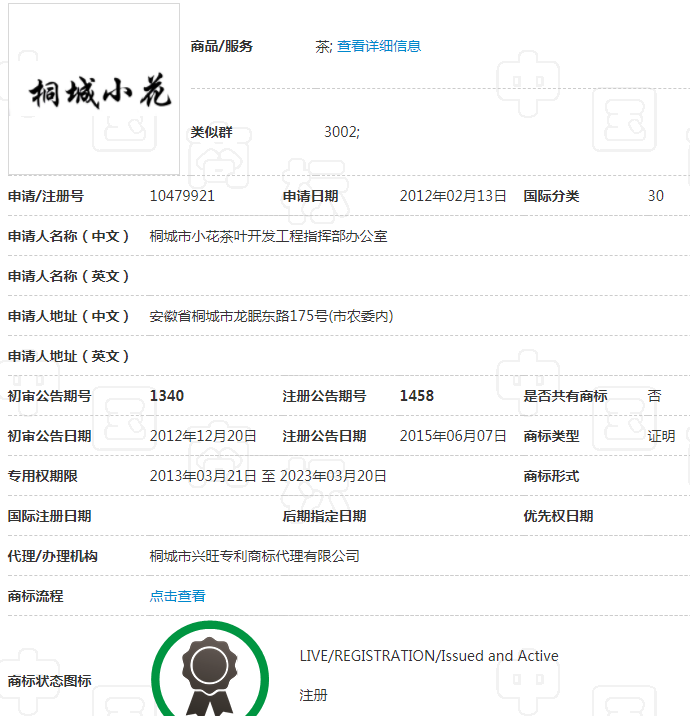The width and height of the screenshot is (690, 716).
Task: Click the 优先权日期 label
Action: [x=558, y=516]
